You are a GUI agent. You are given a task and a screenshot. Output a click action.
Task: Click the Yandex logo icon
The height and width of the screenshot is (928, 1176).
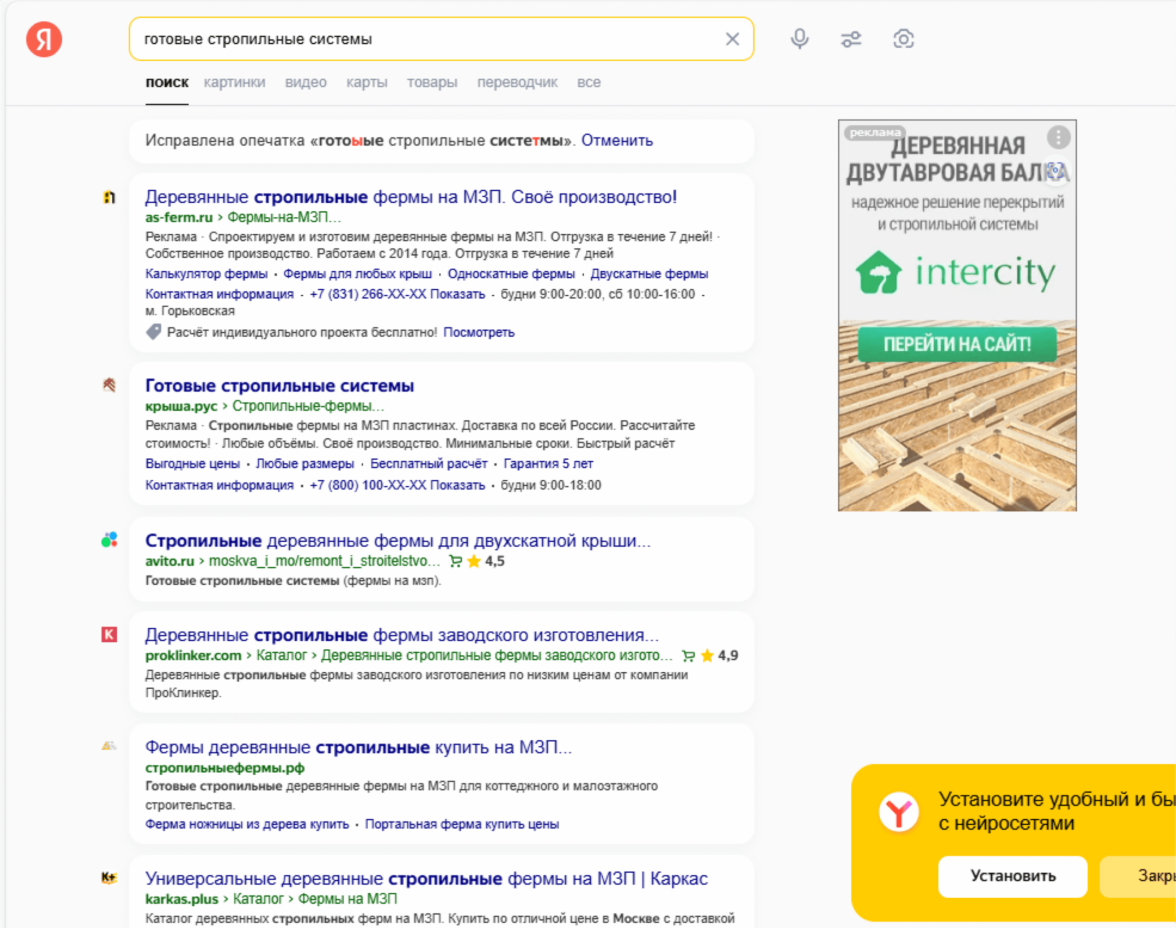pos(44,39)
